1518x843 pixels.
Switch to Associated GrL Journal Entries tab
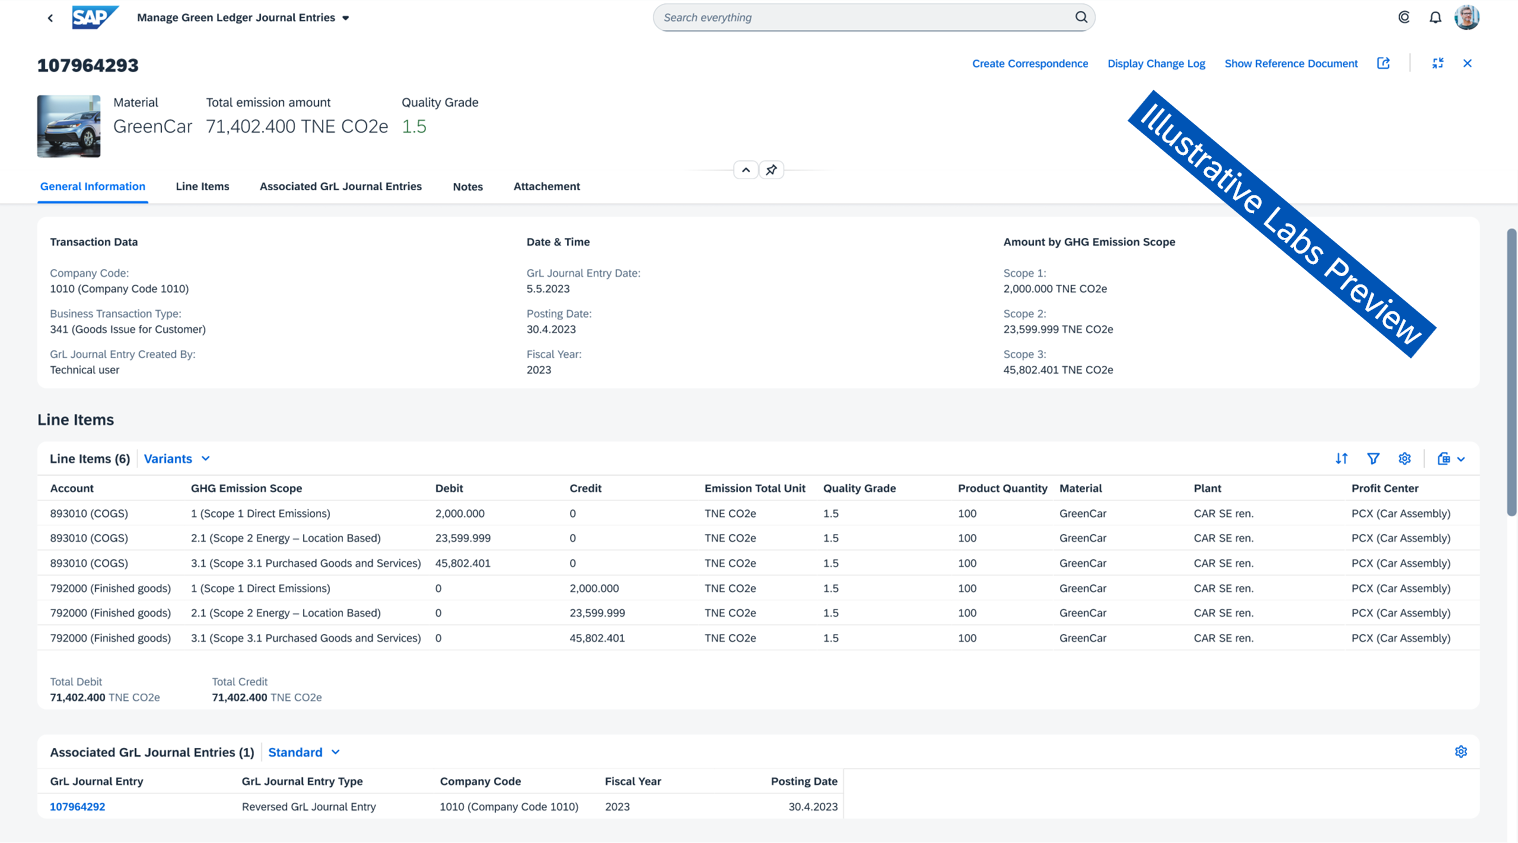(341, 187)
